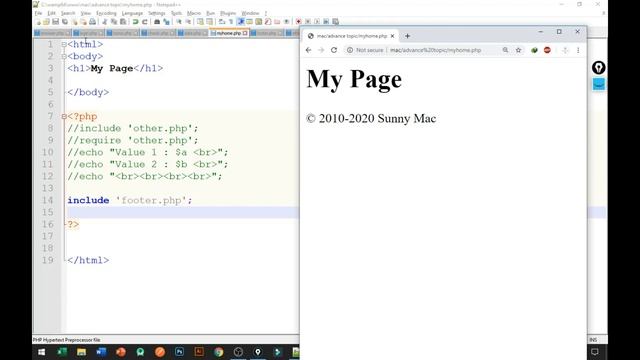Save the current file via toolbar icon
This screenshot has width=640, height=360.
56,22
